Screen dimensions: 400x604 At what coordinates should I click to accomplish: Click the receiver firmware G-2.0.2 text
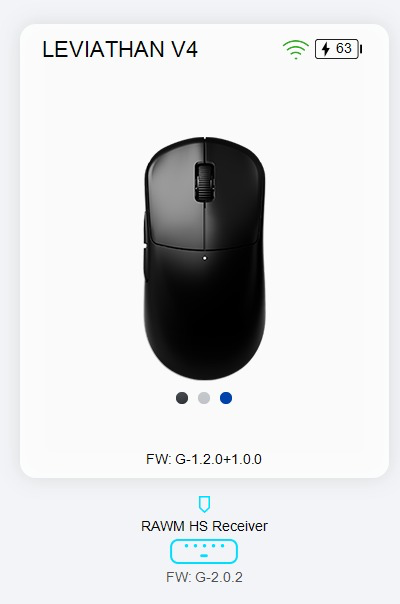click(204, 577)
